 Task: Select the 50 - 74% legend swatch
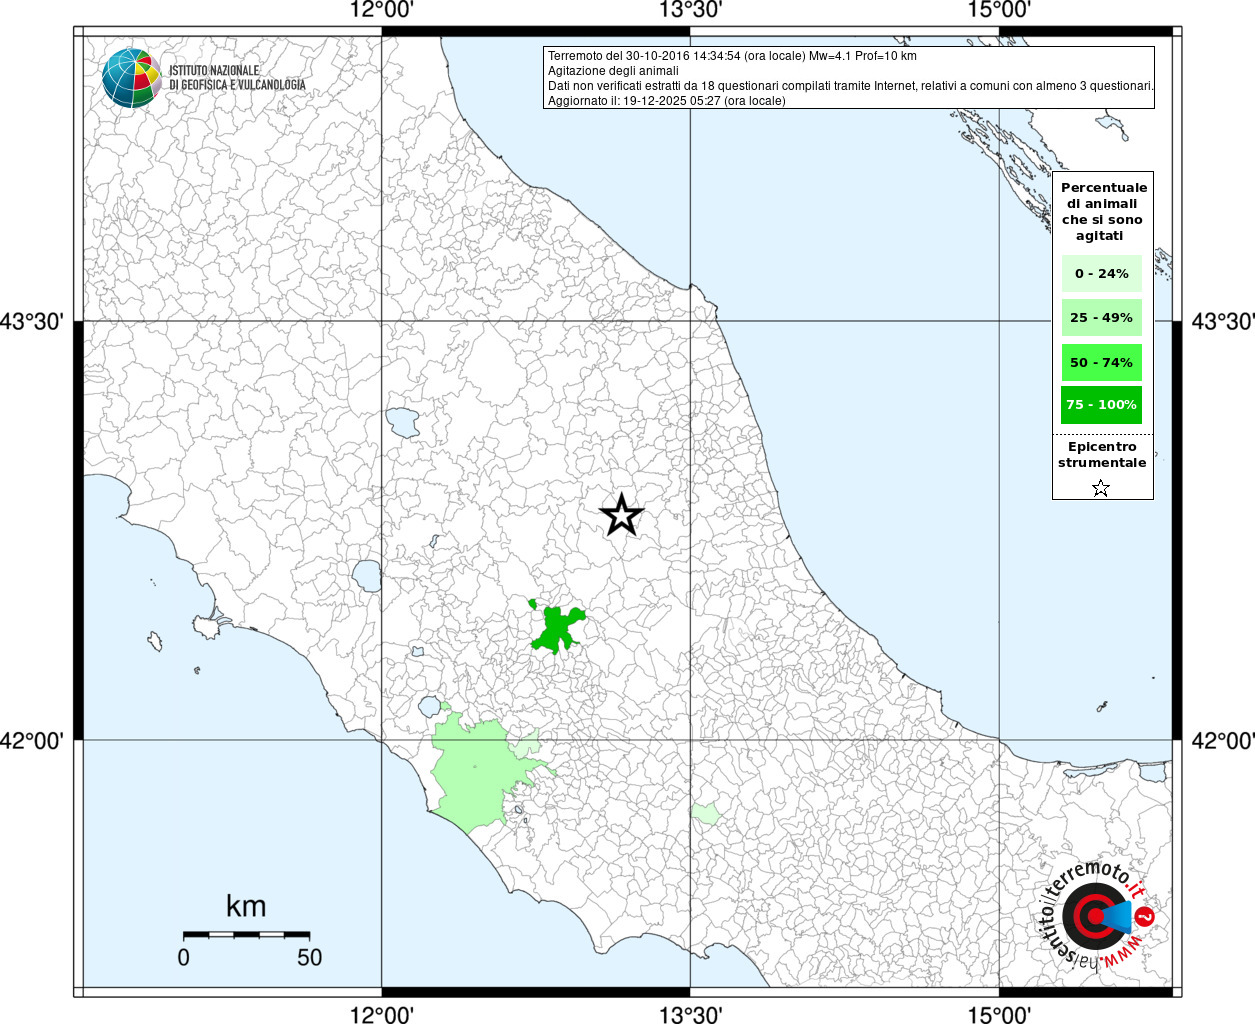click(x=1101, y=362)
